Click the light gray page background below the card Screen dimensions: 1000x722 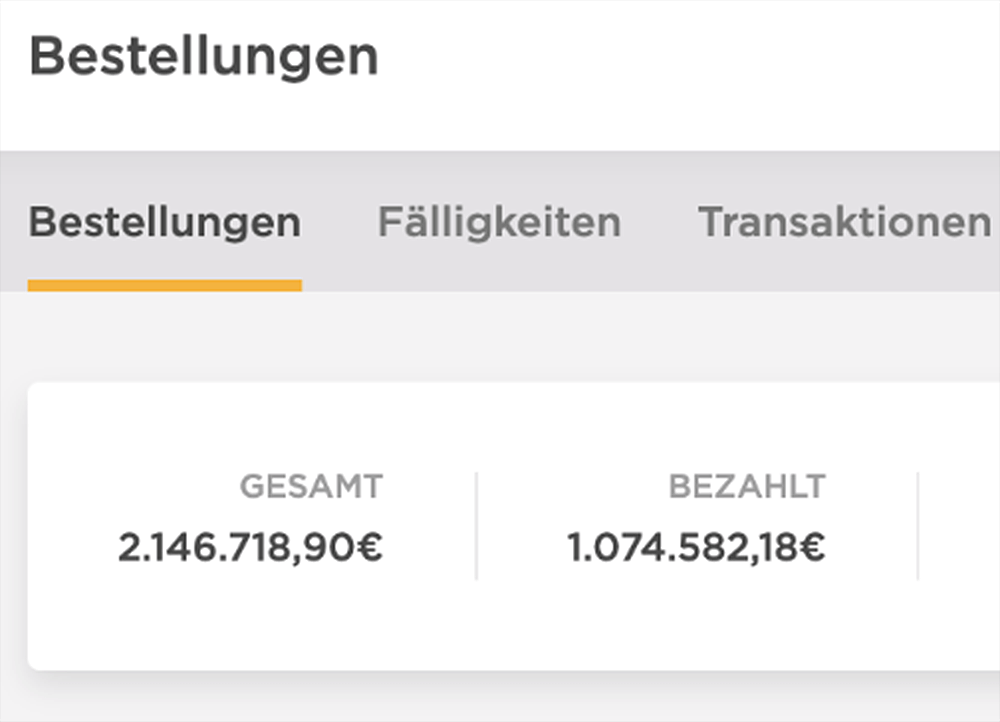pyautogui.click(x=500, y=700)
